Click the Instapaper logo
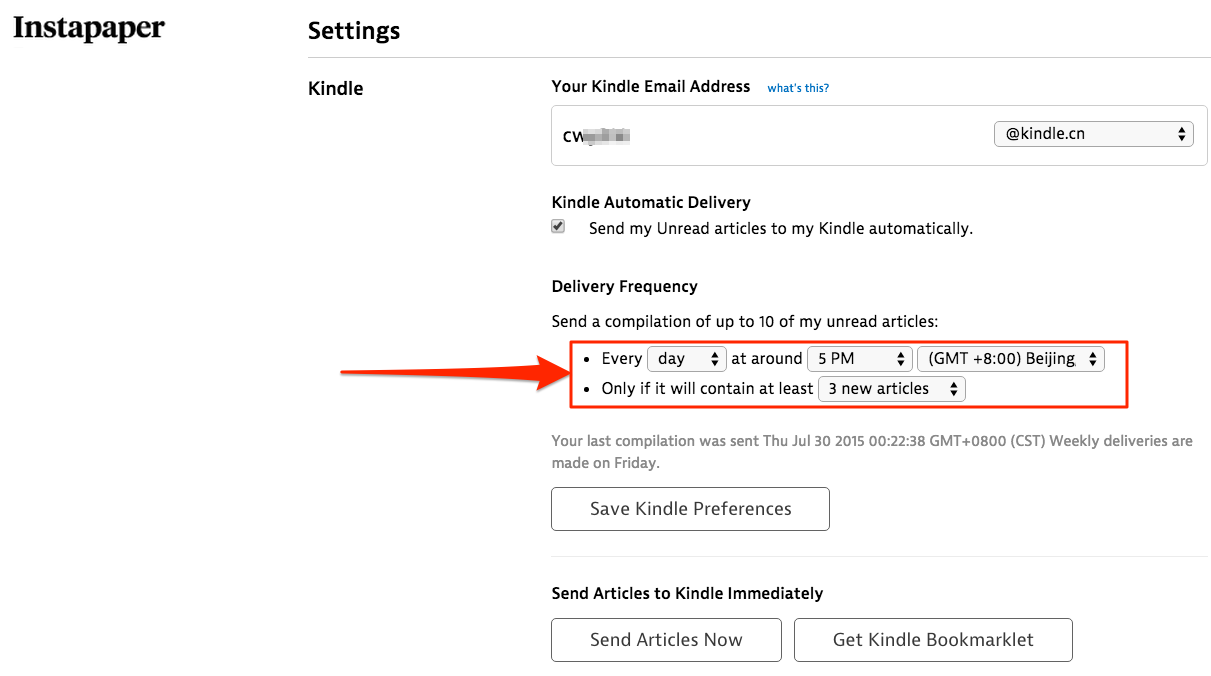This screenshot has height=676, width=1211. pyautogui.click(x=88, y=28)
